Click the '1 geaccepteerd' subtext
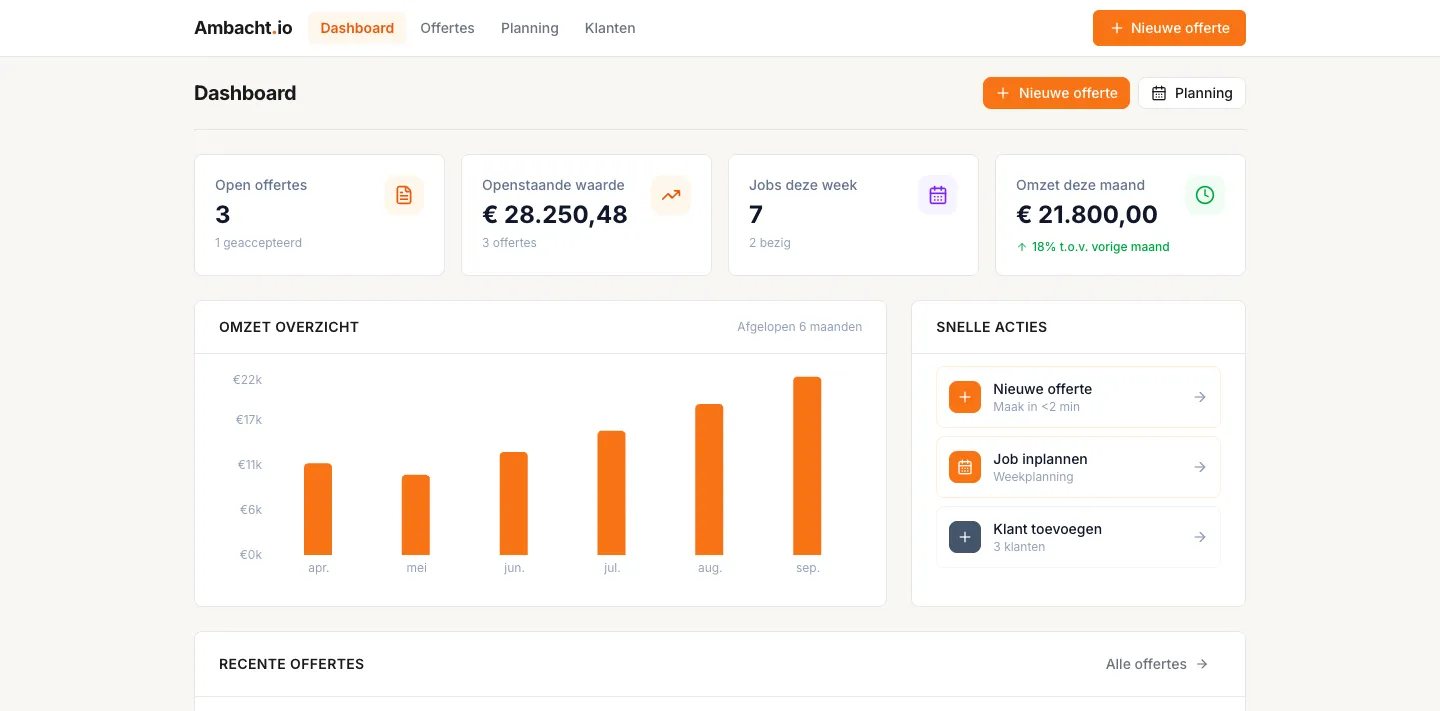Screen dimensions: 1440x711 pos(258,243)
